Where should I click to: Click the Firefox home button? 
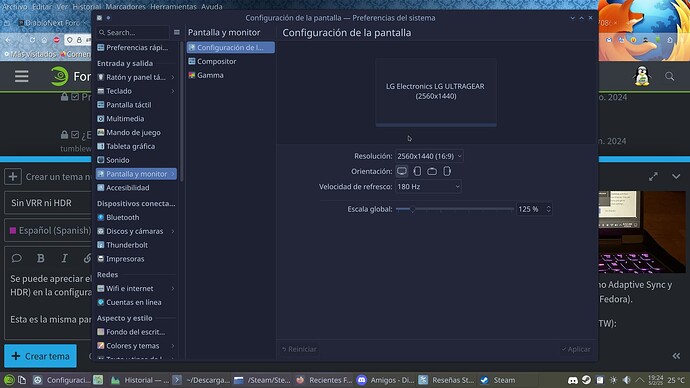click(x=44, y=40)
